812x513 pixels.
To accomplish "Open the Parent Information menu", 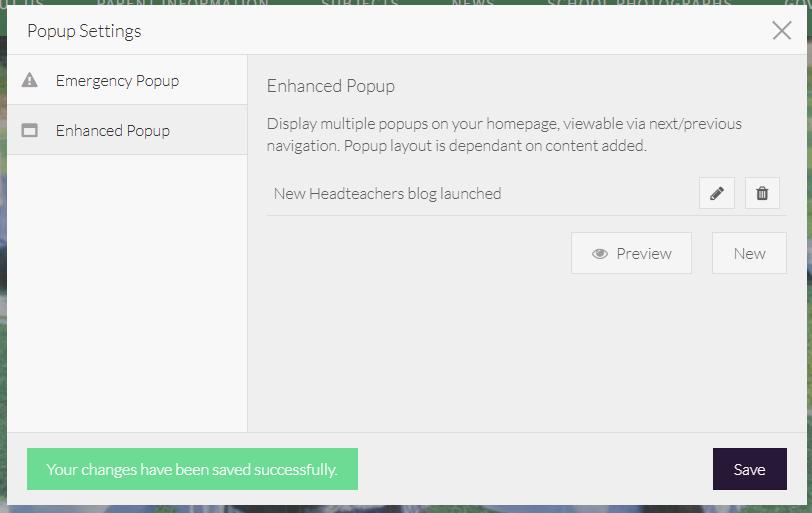I will (x=182, y=4).
